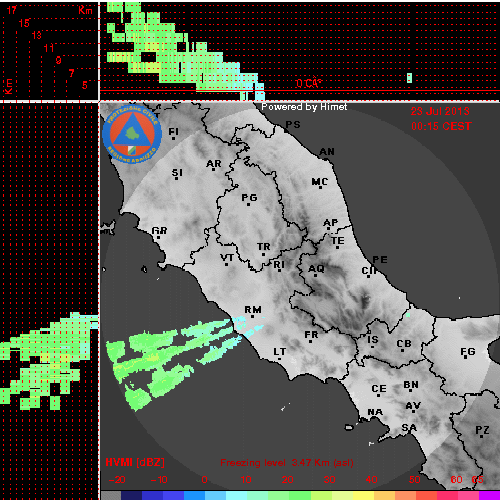Image resolution: width=500 pixels, height=500 pixels.
Task: Click the AN city label on coast
Action: pyautogui.click(x=327, y=152)
